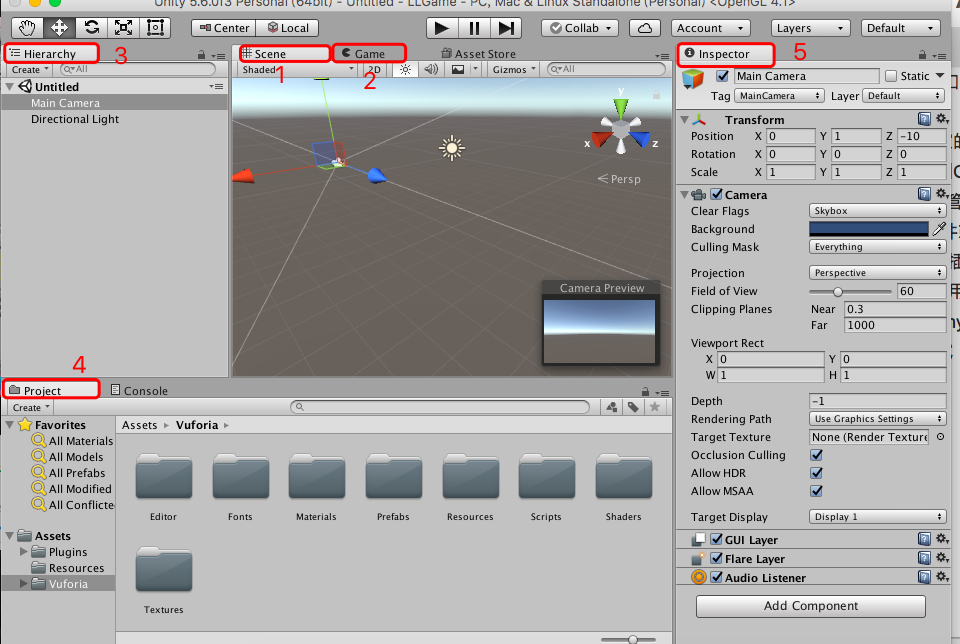The width and height of the screenshot is (960, 644).
Task: Advance one frame with Step button
Action: (x=506, y=28)
